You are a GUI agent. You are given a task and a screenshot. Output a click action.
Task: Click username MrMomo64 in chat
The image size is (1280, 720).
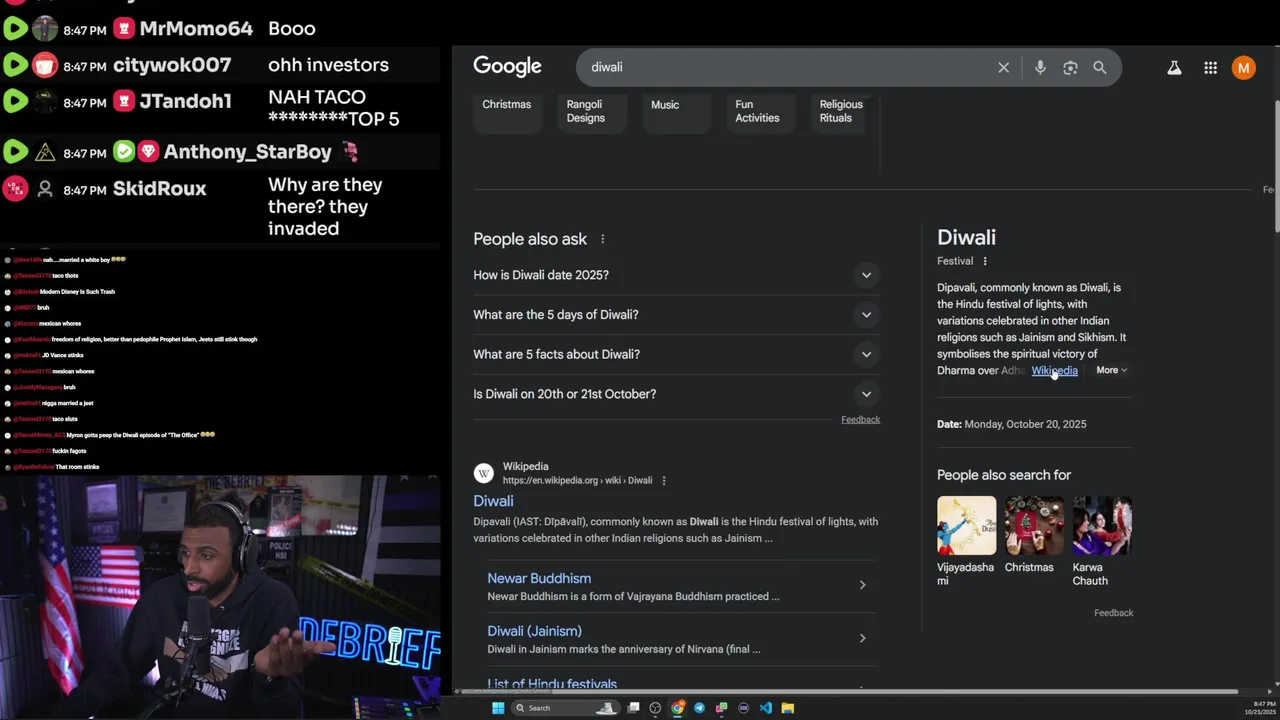(x=196, y=29)
